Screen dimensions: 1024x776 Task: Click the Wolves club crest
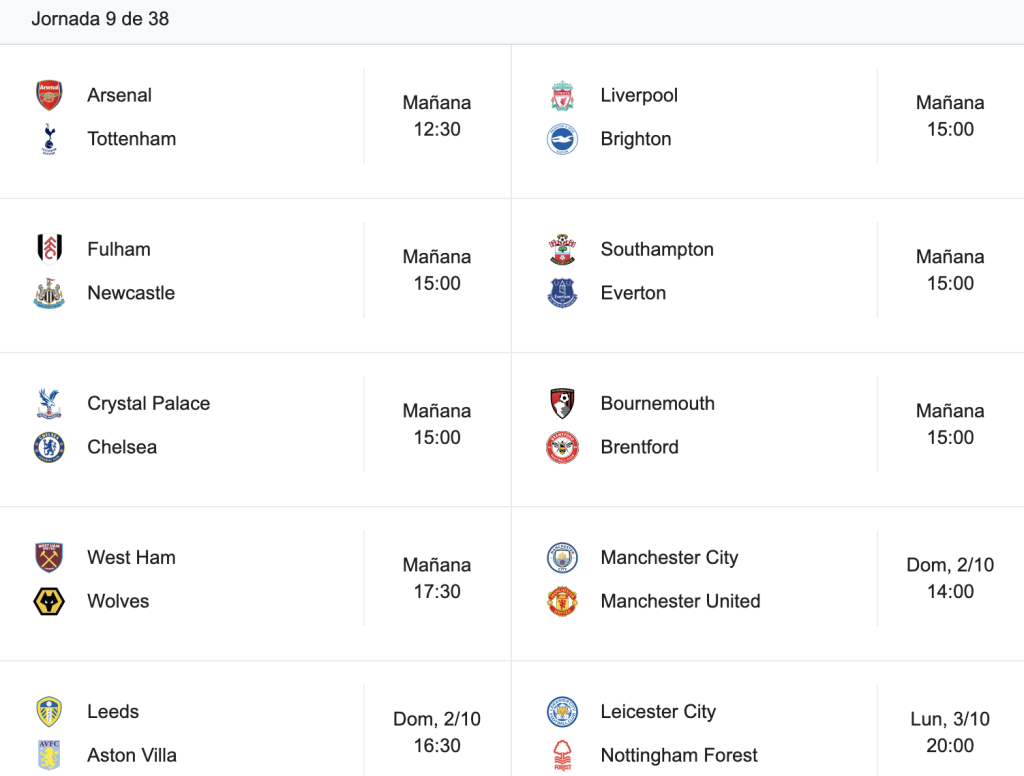coord(49,601)
